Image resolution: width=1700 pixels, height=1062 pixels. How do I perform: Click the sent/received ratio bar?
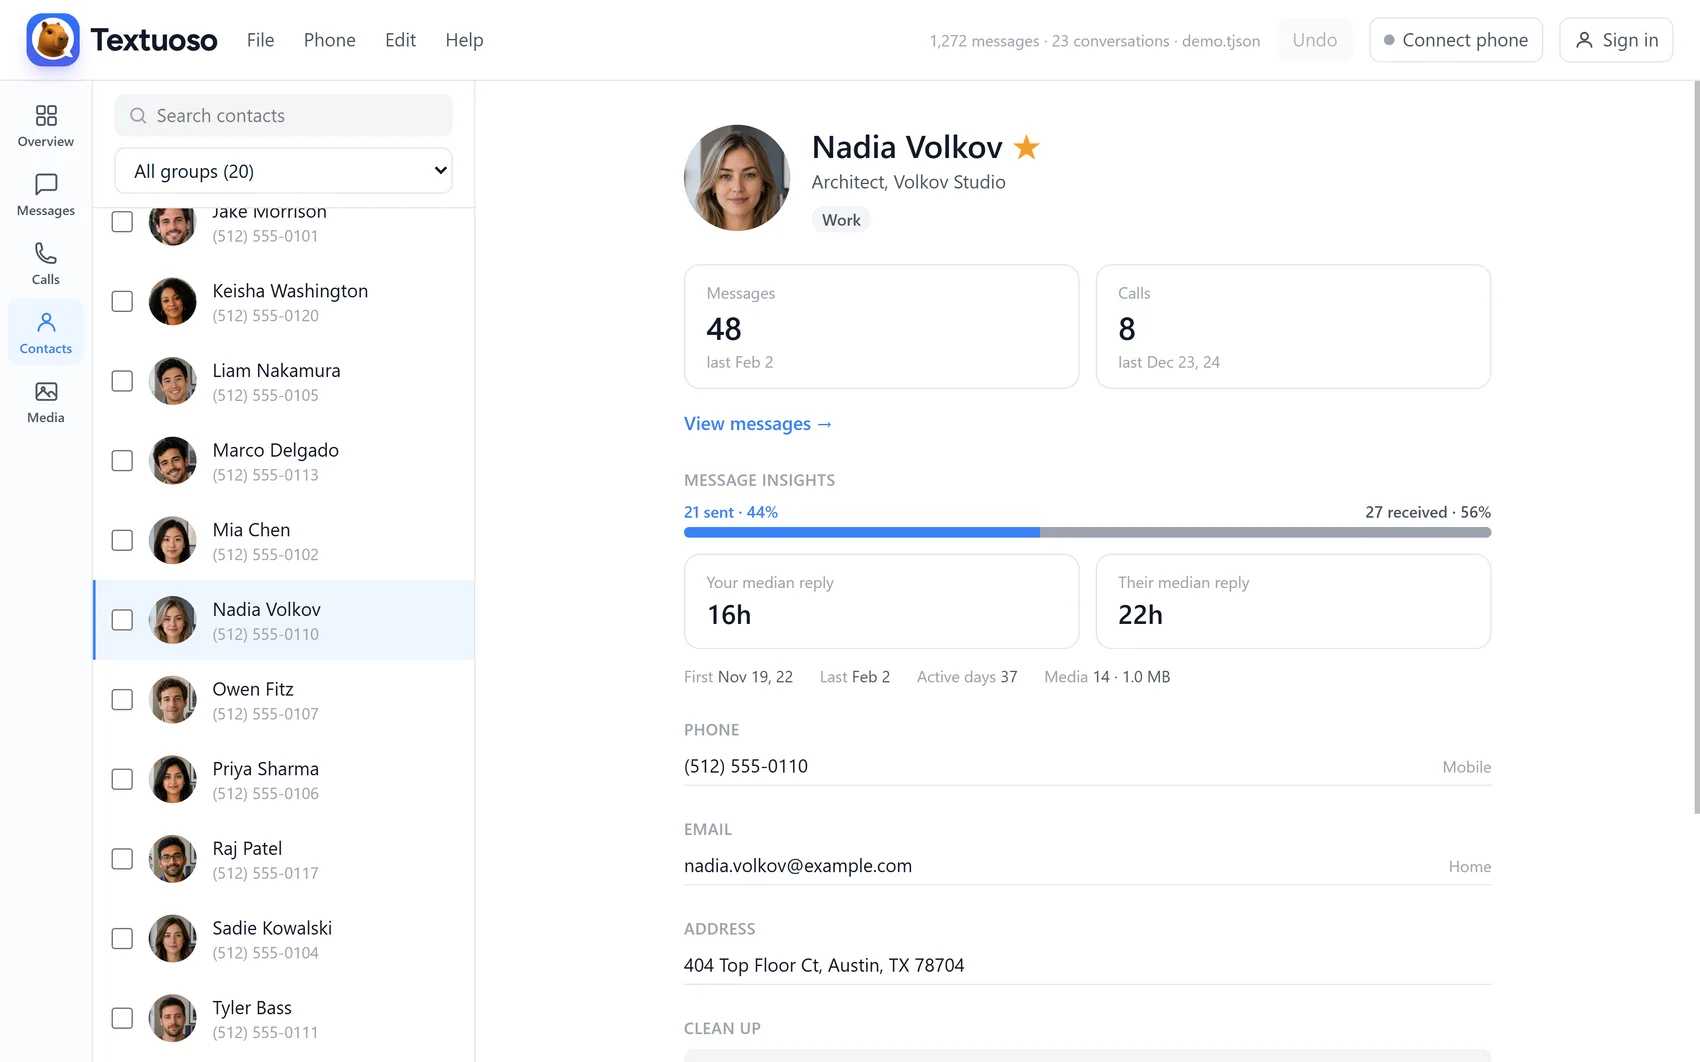[1087, 533]
